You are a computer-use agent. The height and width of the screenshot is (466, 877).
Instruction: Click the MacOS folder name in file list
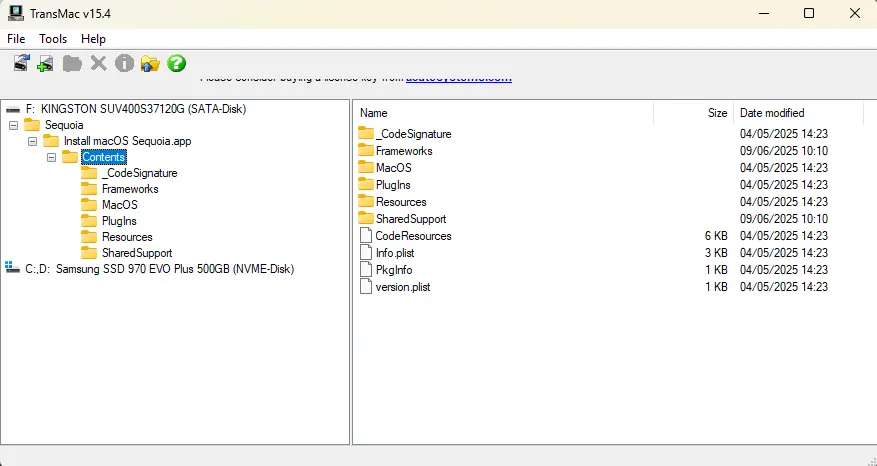394,168
